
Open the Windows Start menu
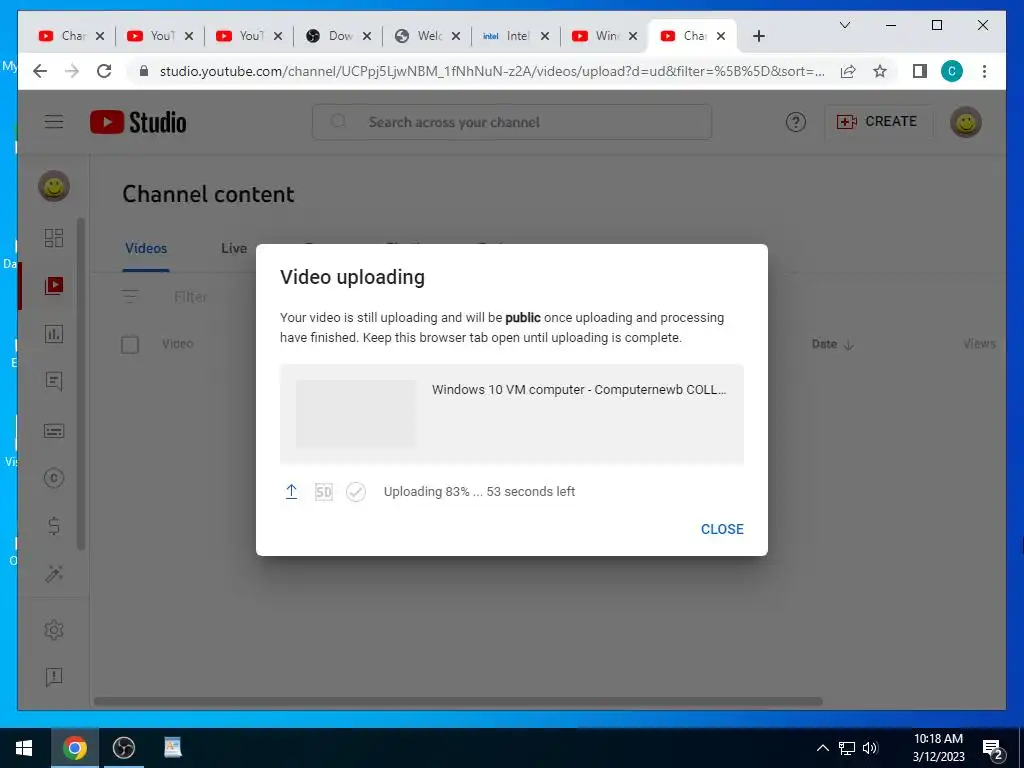click(x=24, y=748)
